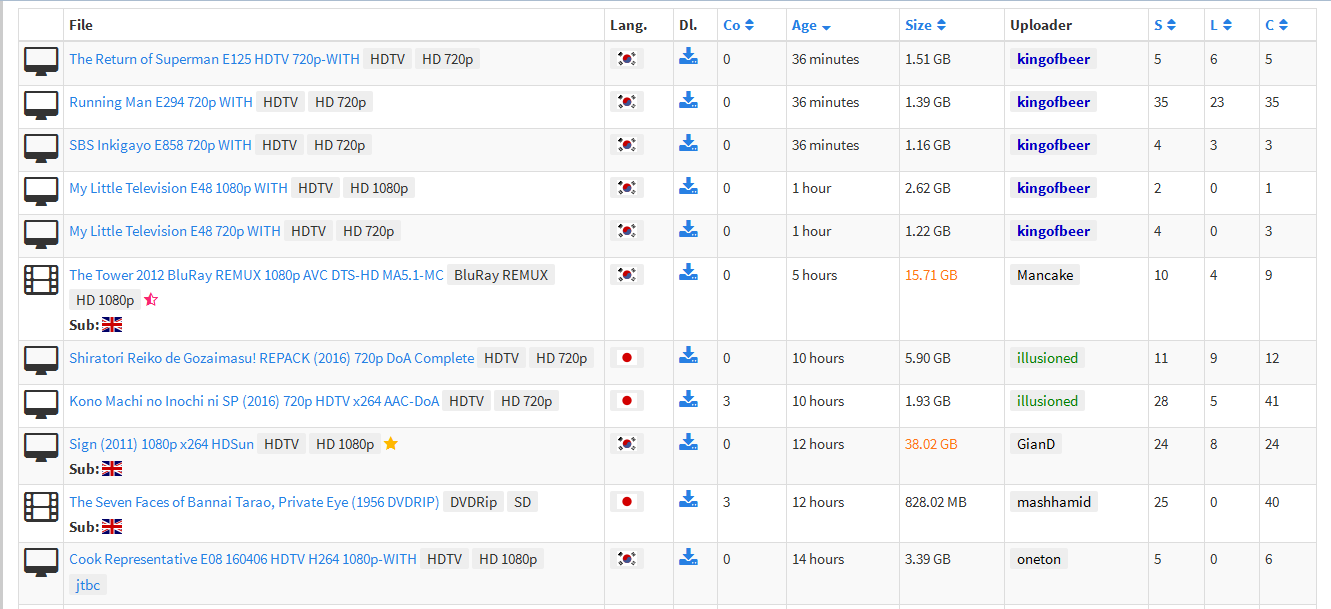Click the TV icon beside SBS Inkigayo E858
The height and width of the screenshot is (609, 1331).
coord(41,147)
